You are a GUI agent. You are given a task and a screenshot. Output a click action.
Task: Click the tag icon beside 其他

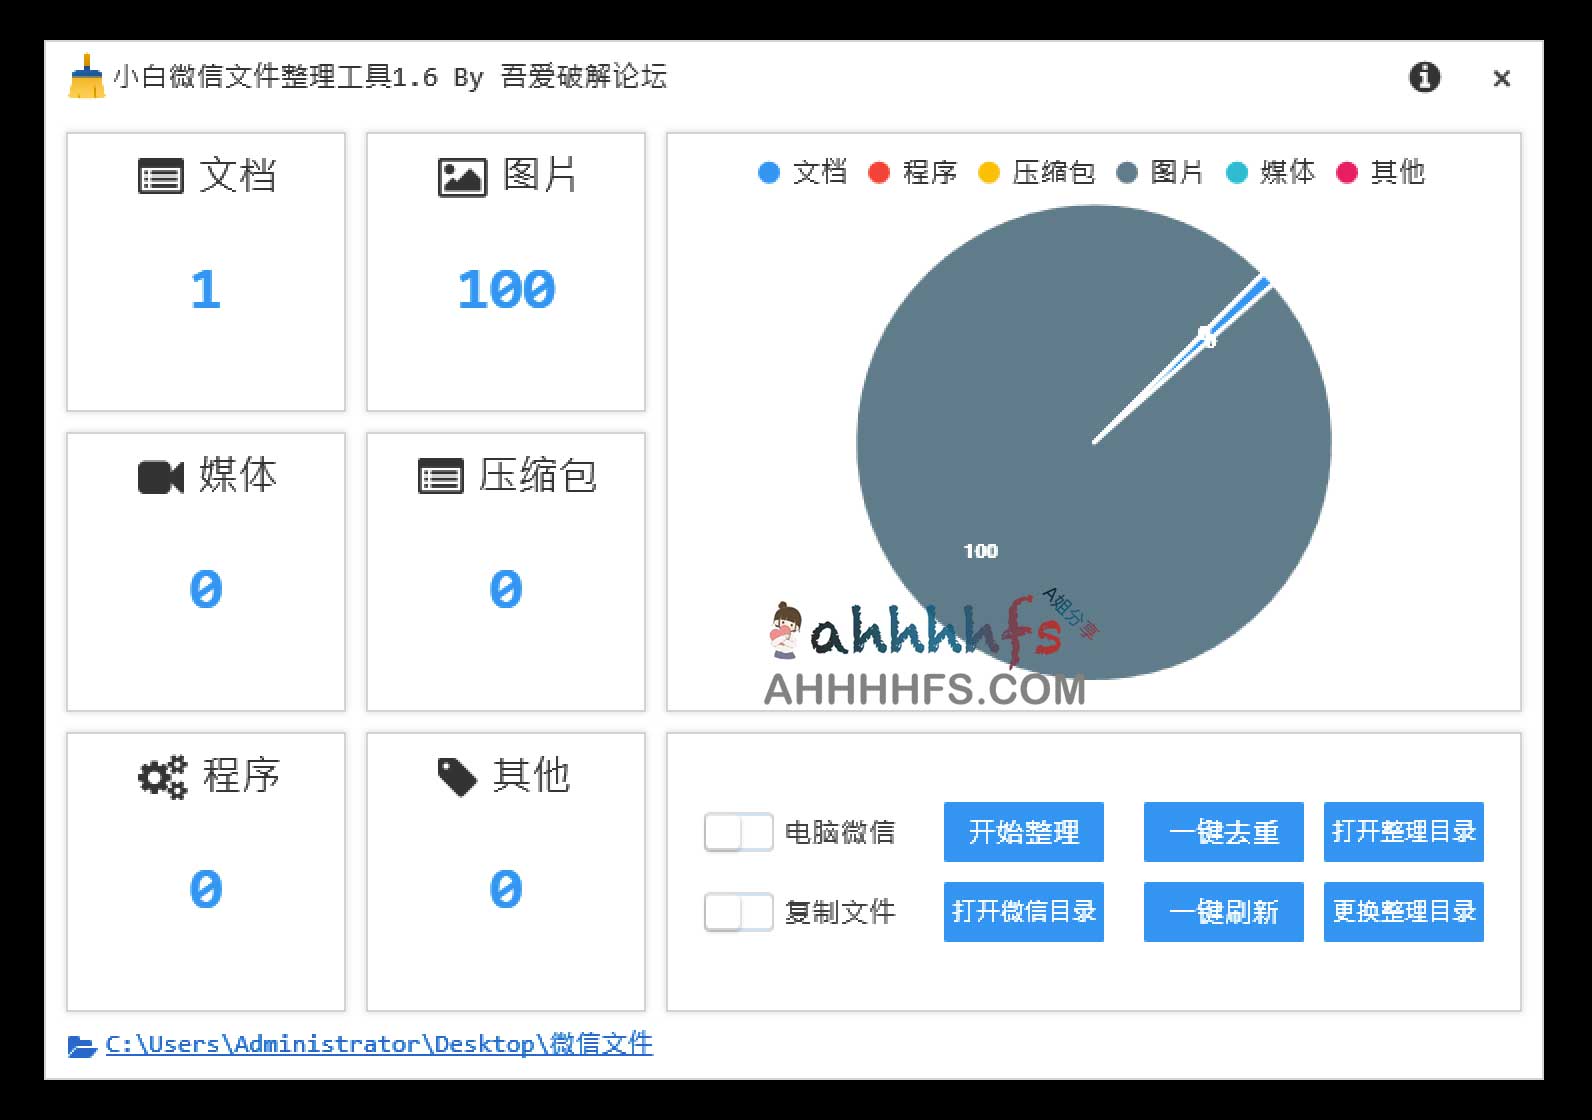[457, 777]
